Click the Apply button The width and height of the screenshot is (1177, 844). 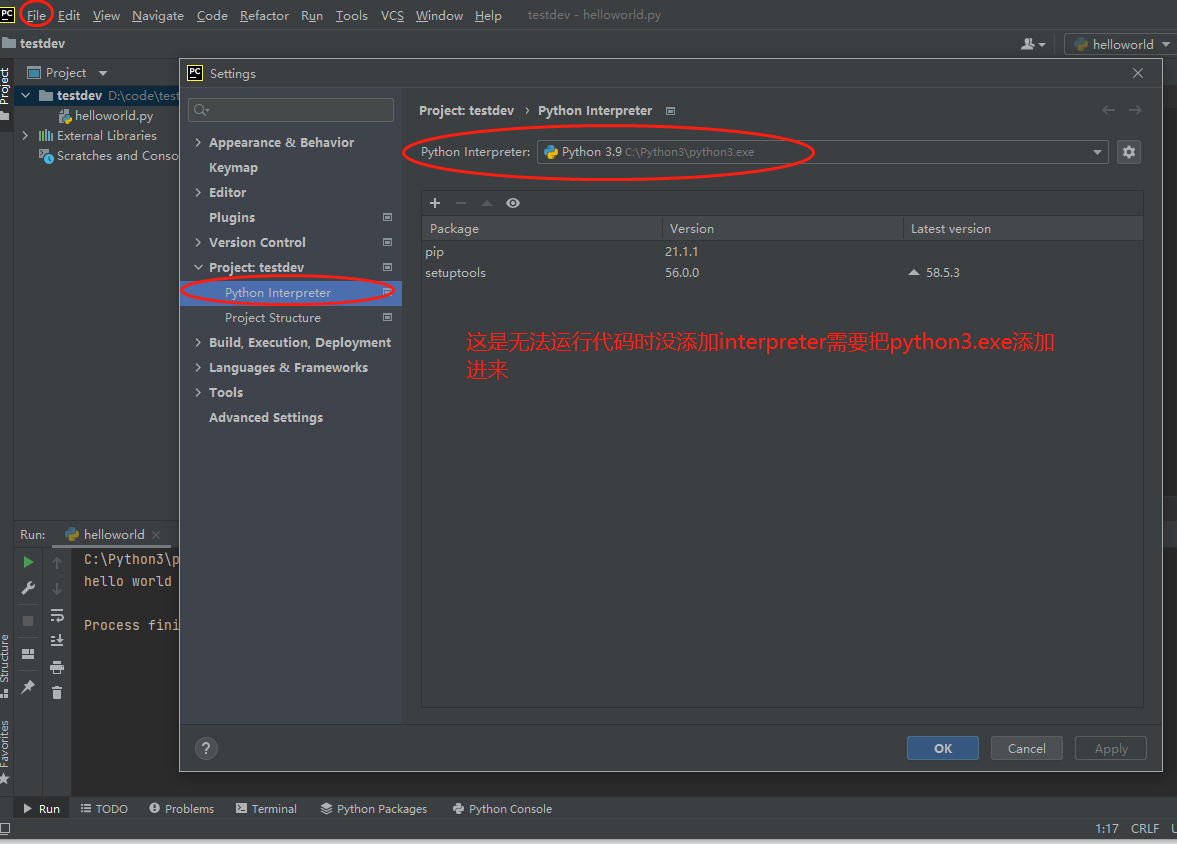coord(1111,749)
